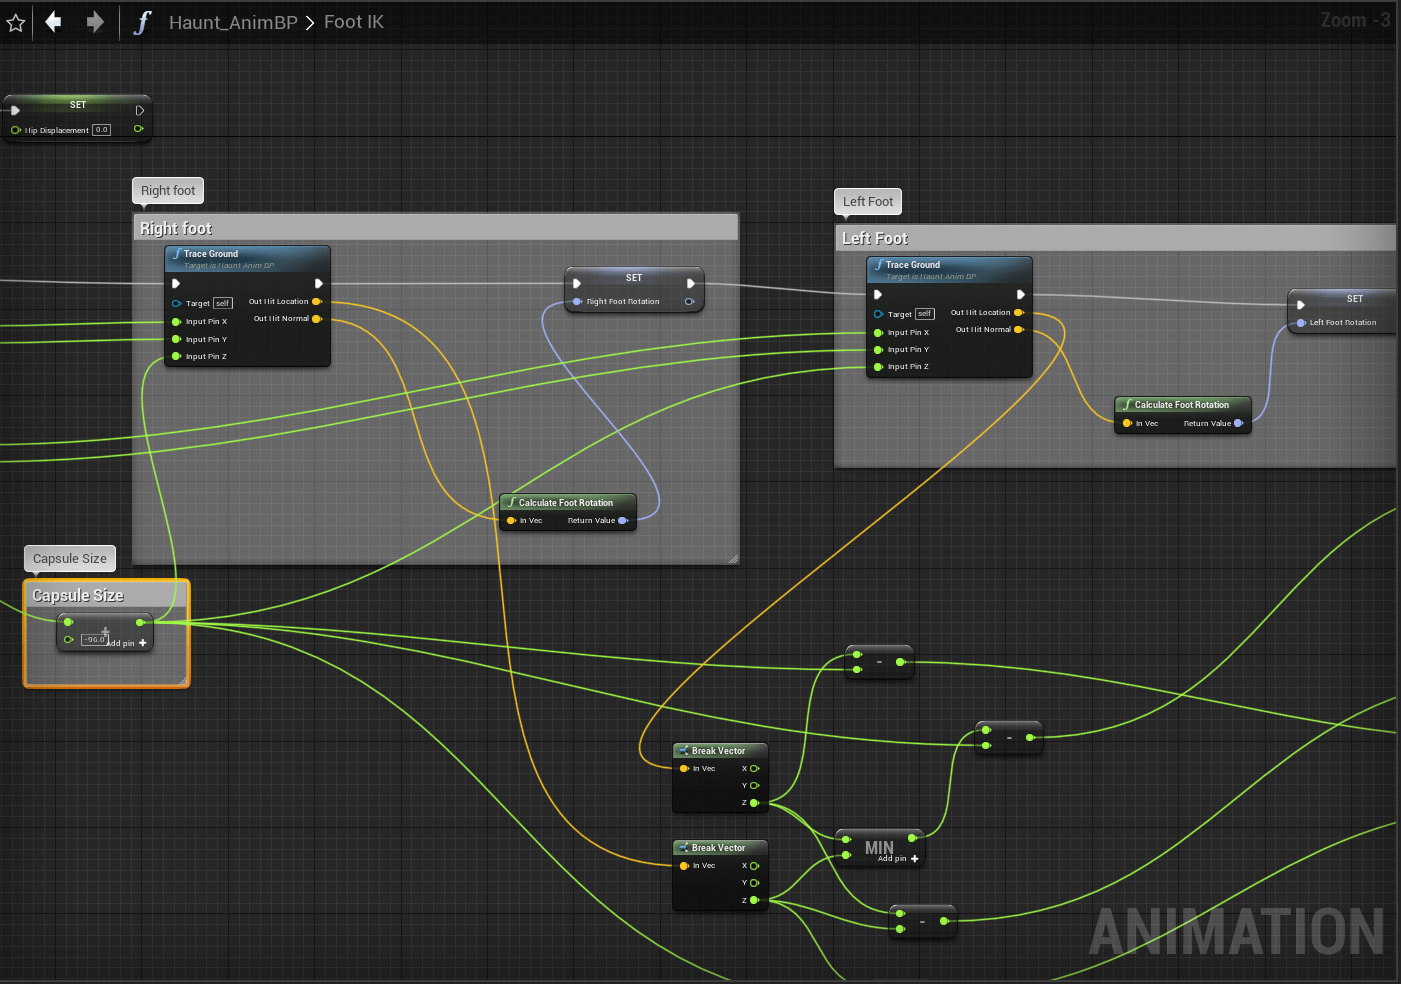
Task: Select the upper Break Vector node header
Action: [x=719, y=751]
